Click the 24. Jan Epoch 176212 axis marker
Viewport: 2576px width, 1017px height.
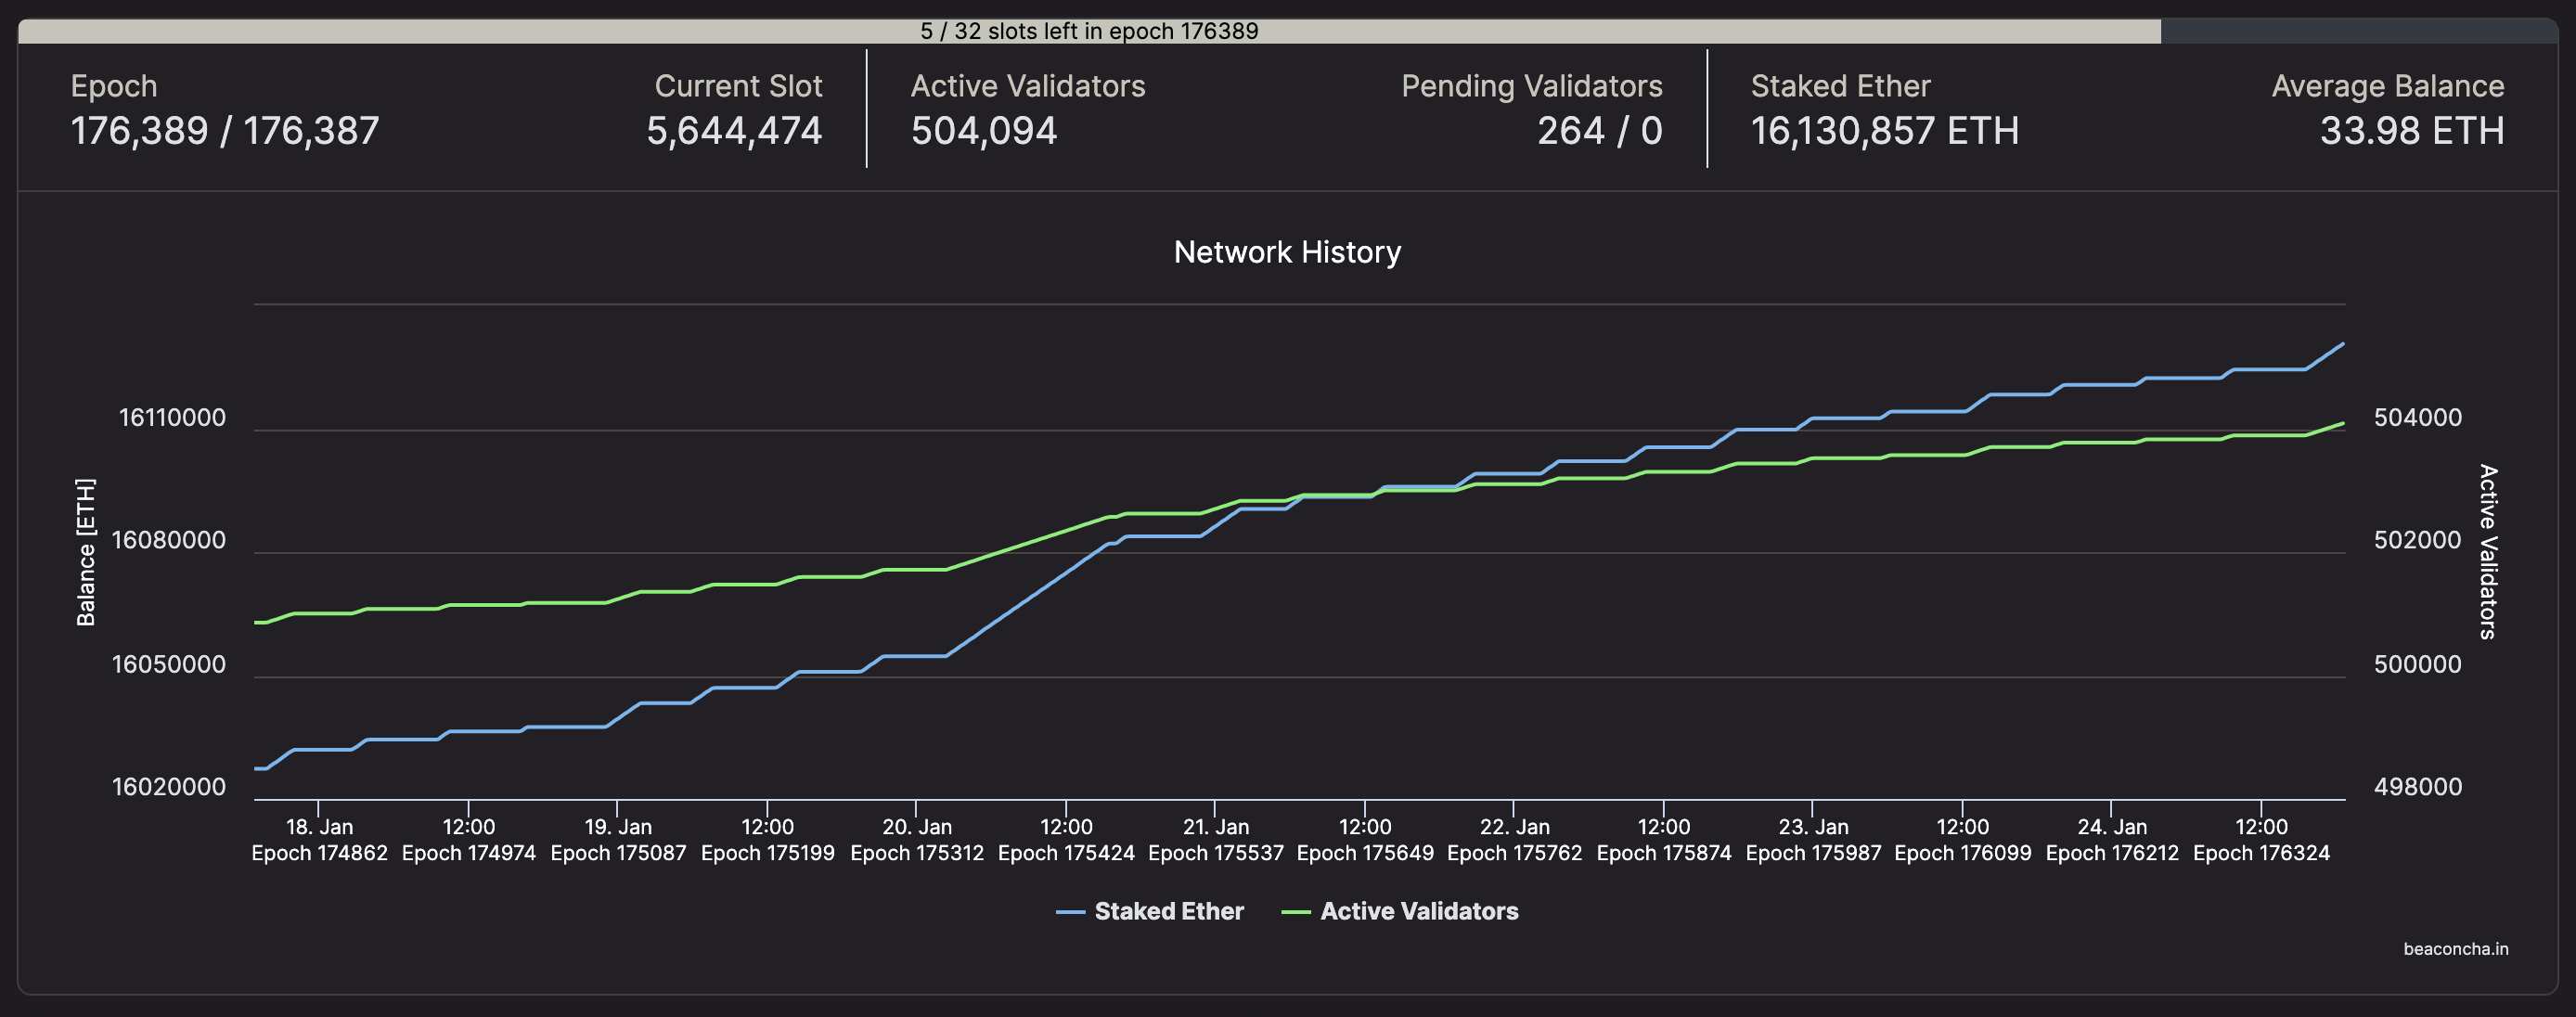[2111, 840]
